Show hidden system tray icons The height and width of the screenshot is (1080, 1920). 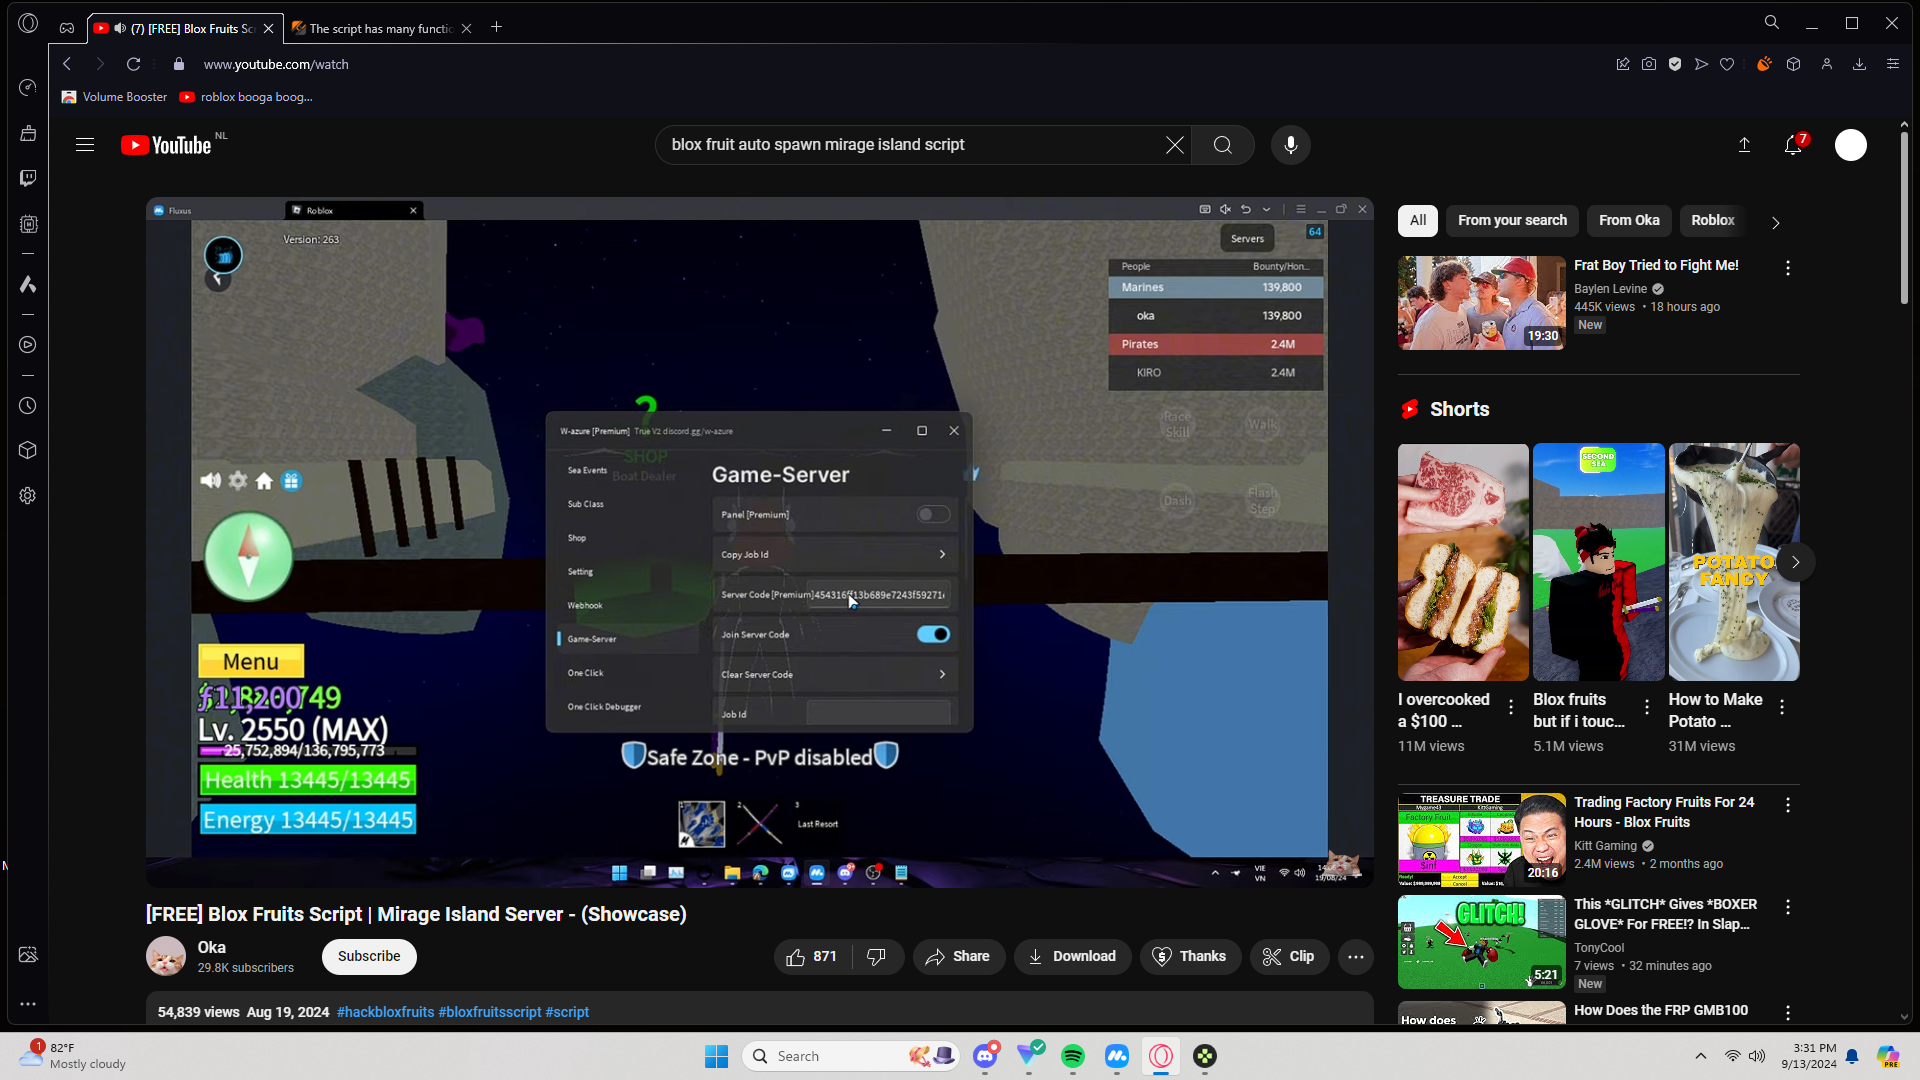pyautogui.click(x=1700, y=1056)
